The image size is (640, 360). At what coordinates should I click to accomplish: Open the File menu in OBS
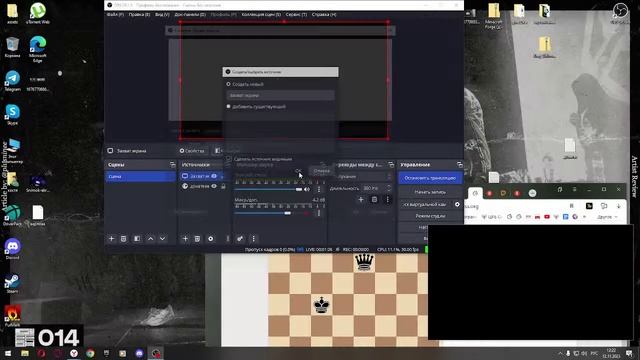[115, 15]
